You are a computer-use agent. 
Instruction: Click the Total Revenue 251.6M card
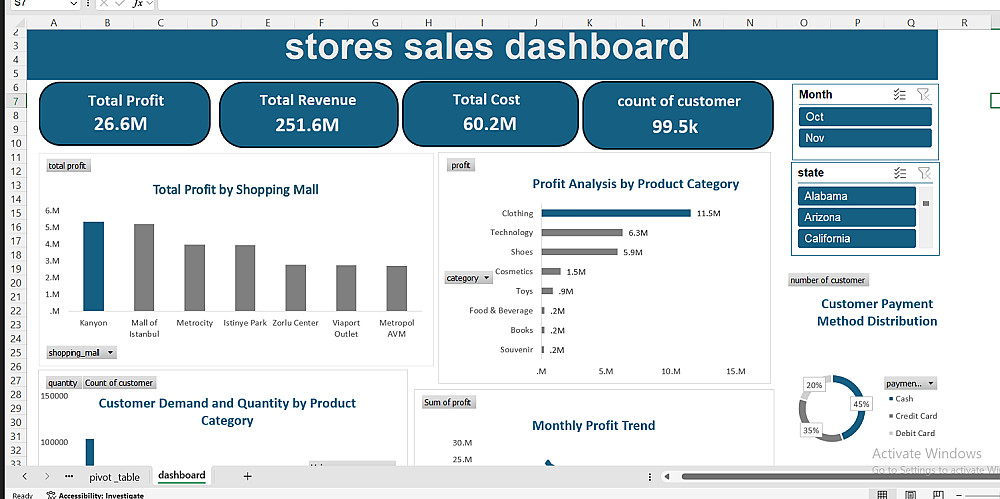click(x=308, y=114)
